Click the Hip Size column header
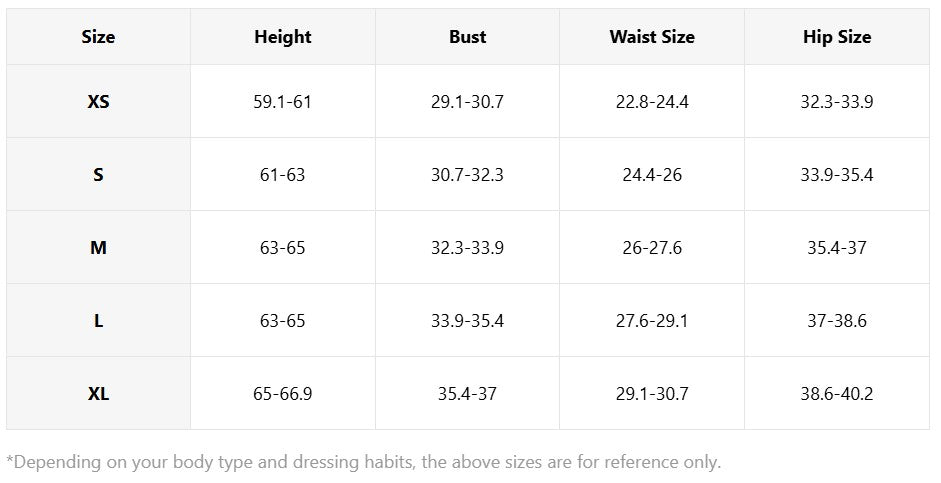941x483 pixels. click(837, 37)
